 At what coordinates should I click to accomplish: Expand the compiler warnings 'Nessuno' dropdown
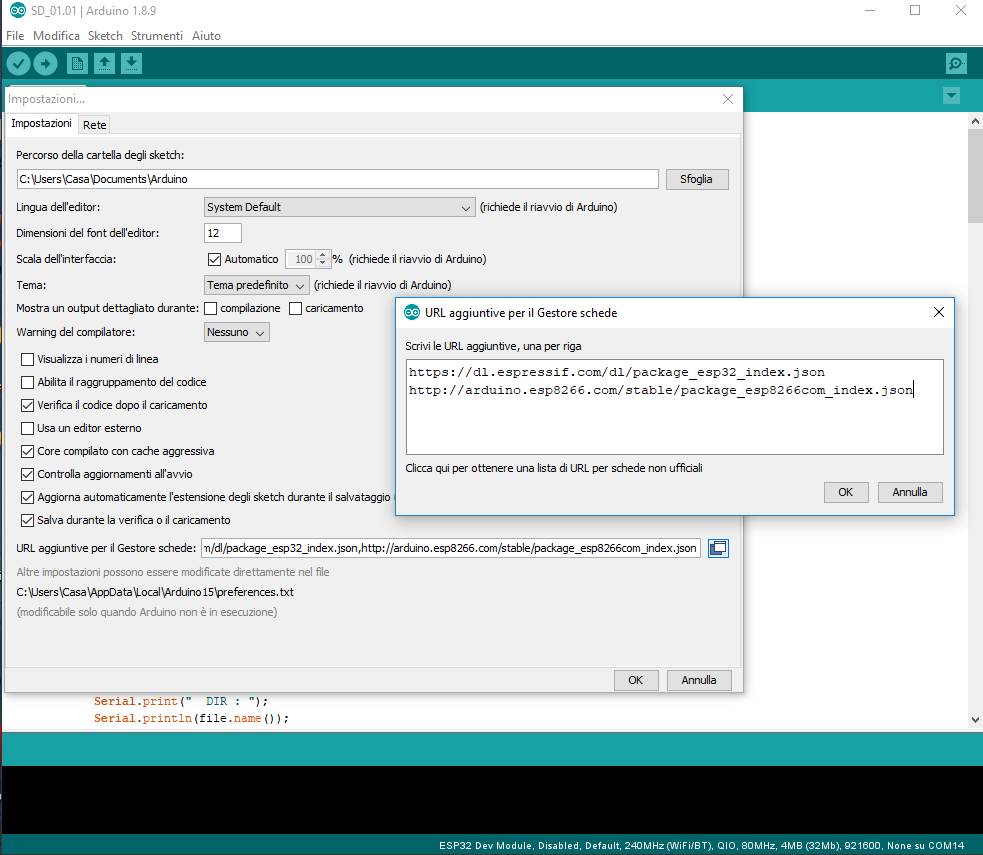pyautogui.click(x=236, y=331)
